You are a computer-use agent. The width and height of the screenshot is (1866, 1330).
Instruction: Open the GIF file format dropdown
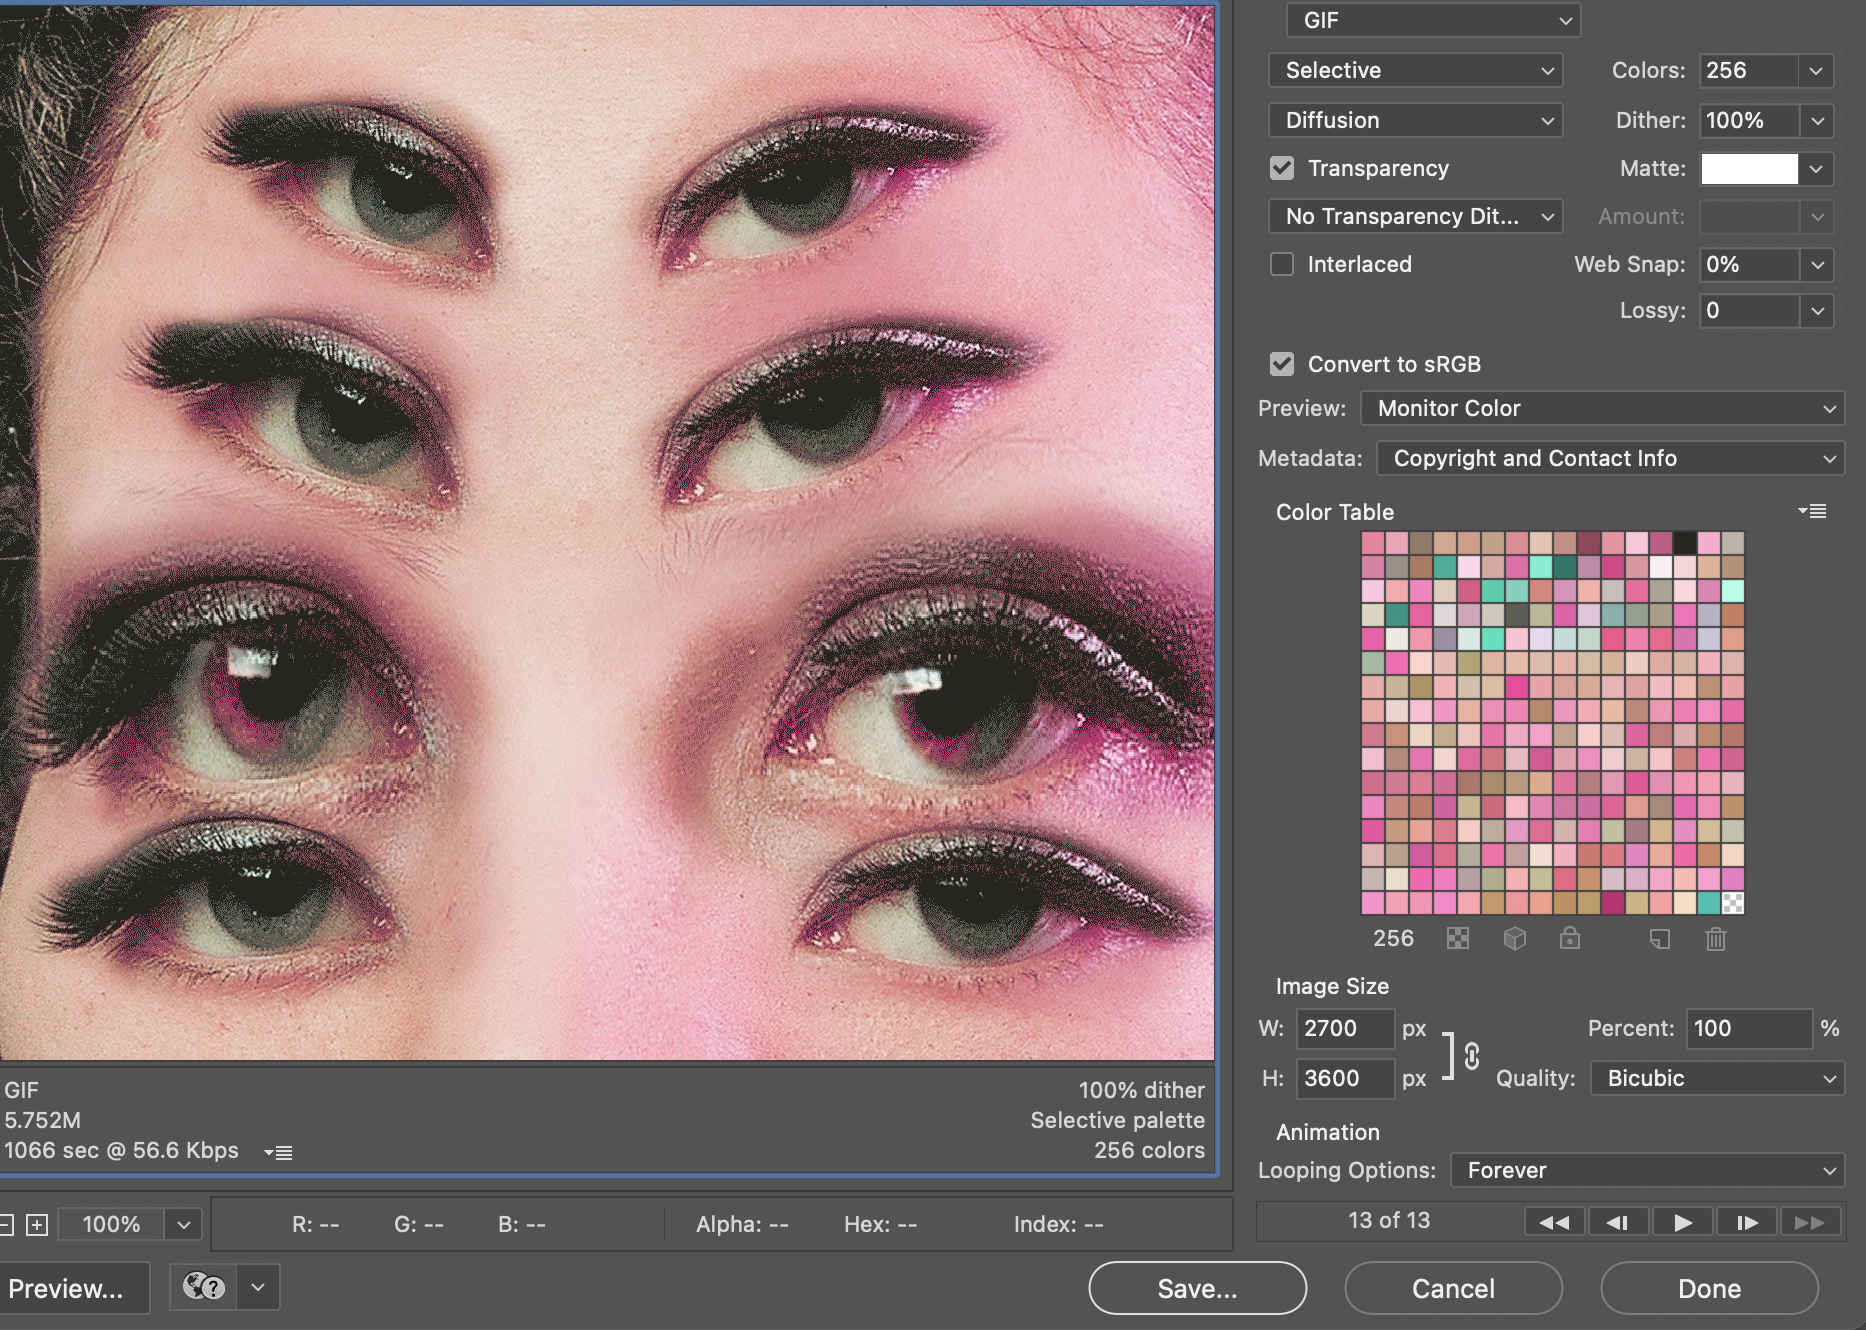(x=1433, y=20)
